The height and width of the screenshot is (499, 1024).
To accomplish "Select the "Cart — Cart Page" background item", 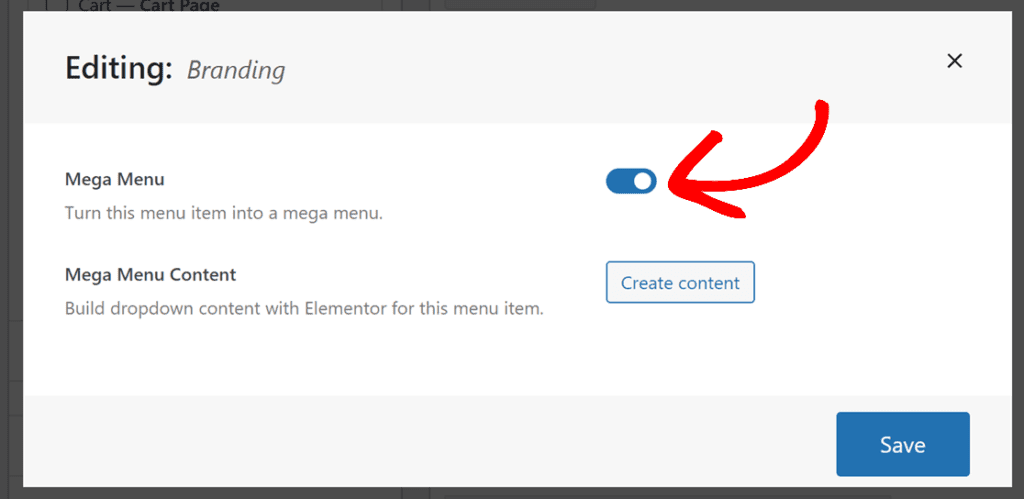I will coord(148,6).
